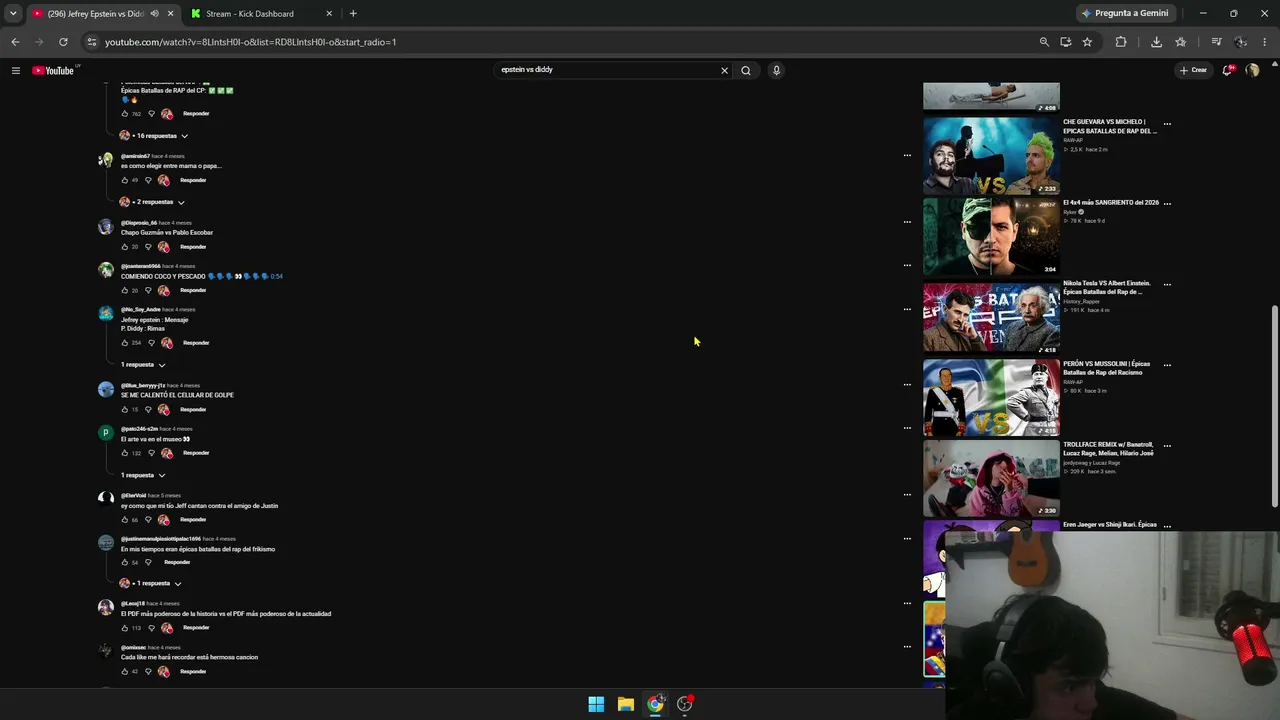This screenshot has height=720, width=1280.
Task: Reload the page in Chrome
Action: [63, 42]
